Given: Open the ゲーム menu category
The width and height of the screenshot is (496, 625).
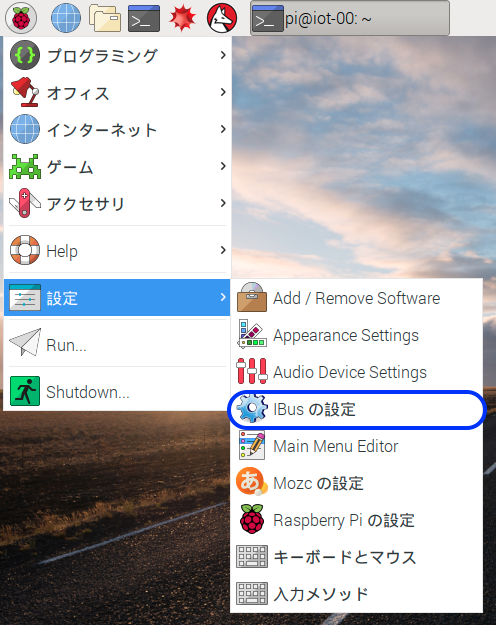Looking at the screenshot, I should pyautogui.click(x=118, y=167).
